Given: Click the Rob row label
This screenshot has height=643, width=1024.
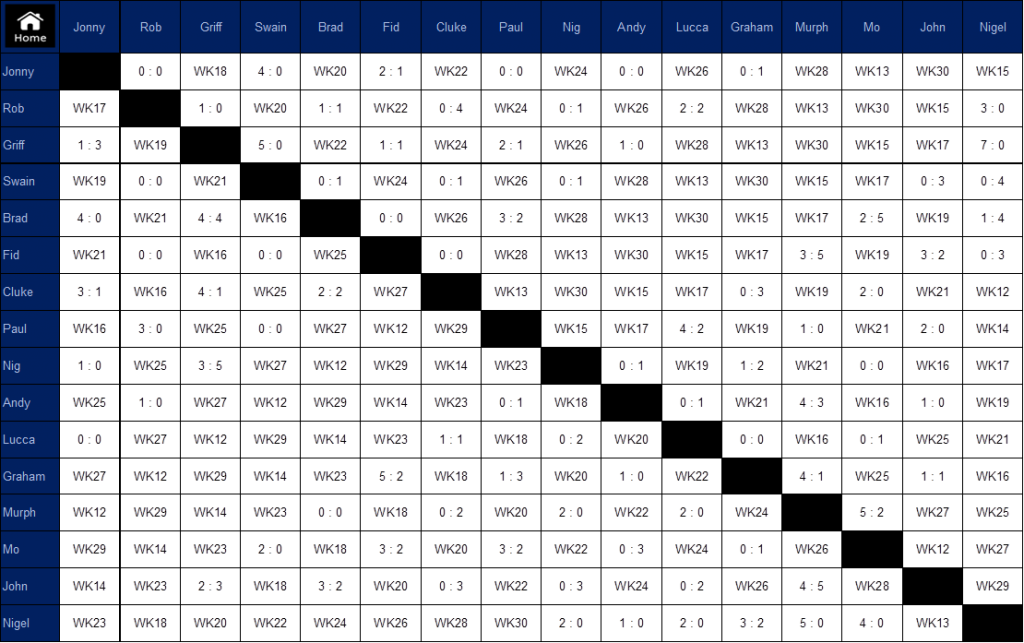Looking at the screenshot, I should tap(30, 108).
